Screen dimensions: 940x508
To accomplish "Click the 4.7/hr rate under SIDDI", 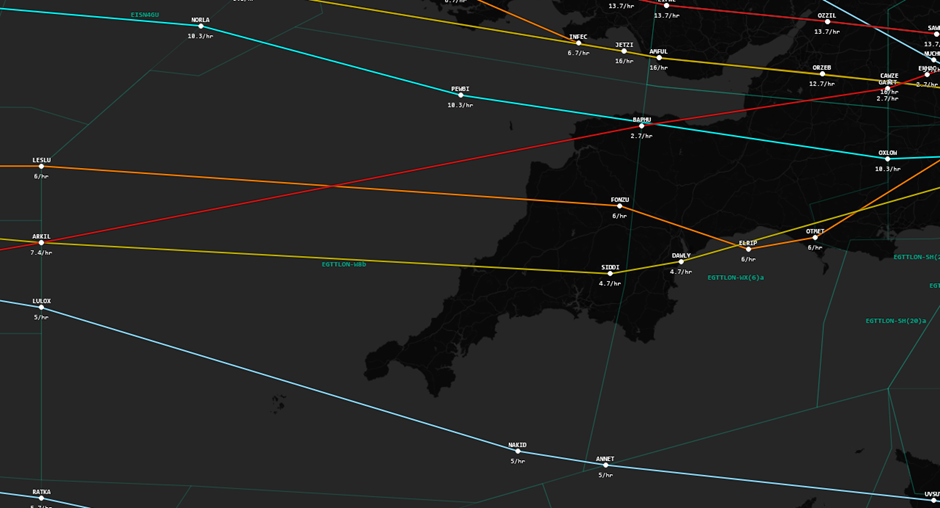I will click(x=610, y=283).
